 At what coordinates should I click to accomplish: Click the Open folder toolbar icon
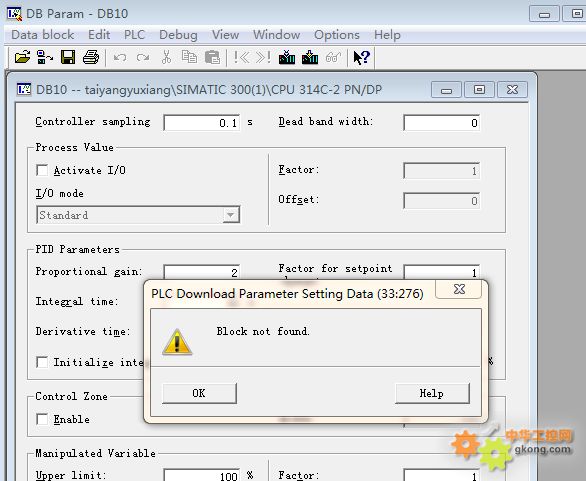coord(22,57)
